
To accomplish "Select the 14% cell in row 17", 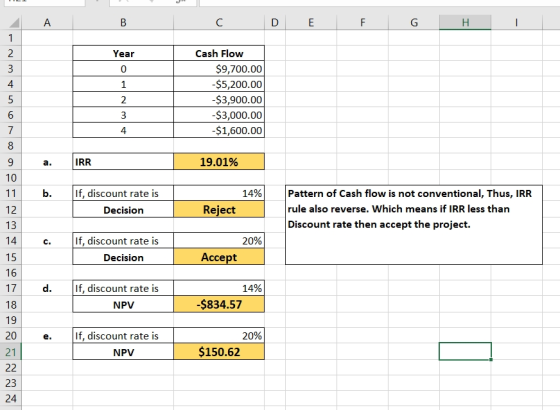I will tap(219, 288).
